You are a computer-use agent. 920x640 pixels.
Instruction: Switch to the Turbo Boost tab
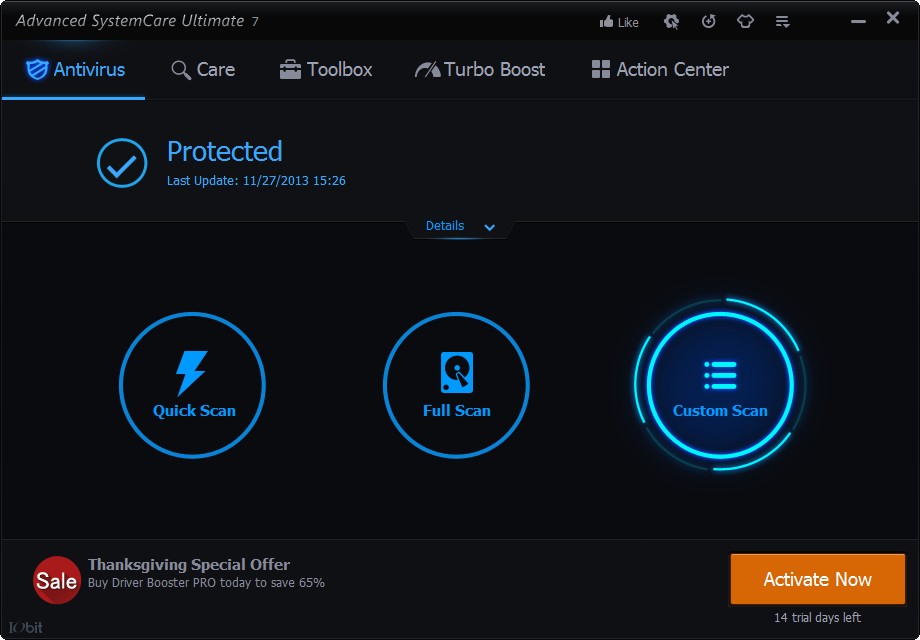pyautogui.click(x=480, y=70)
